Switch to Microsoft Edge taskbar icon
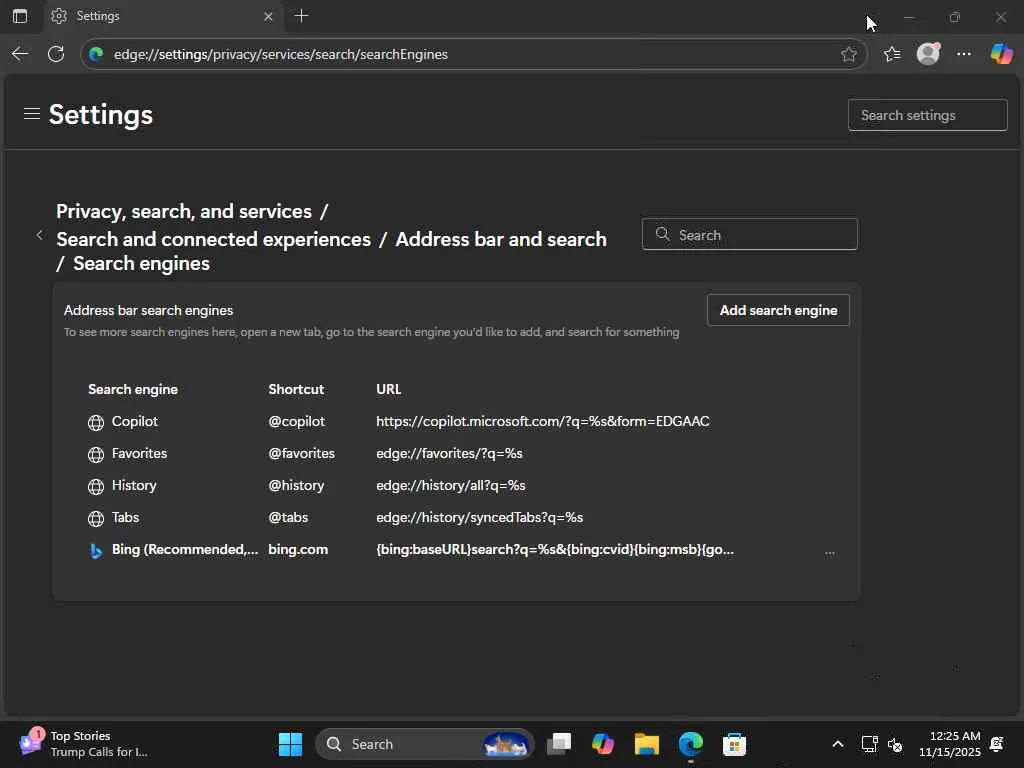The width and height of the screenshot is (1024, 768). [690, 744]
